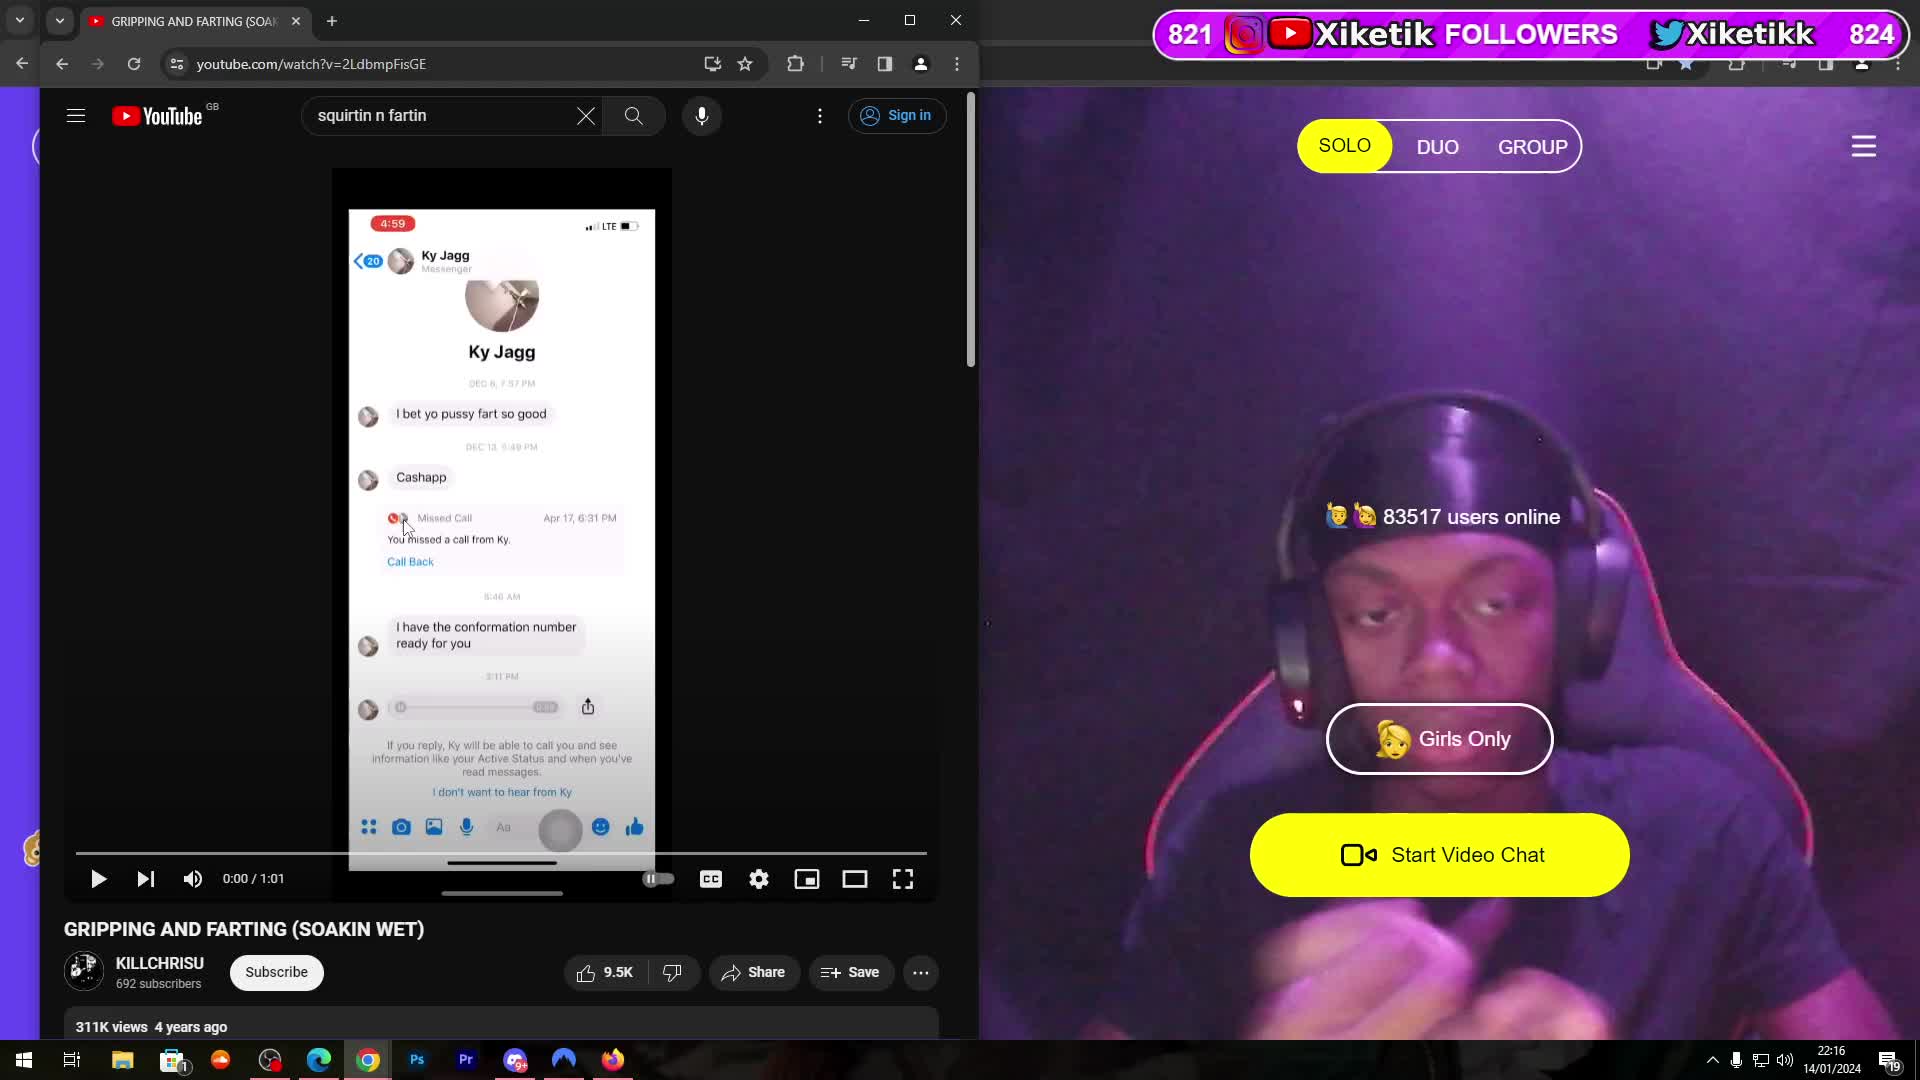The width and height of the screenshot is (1920, 1080).
Task: Activate the miniplayer icon
Action: [x=807, y=879]
